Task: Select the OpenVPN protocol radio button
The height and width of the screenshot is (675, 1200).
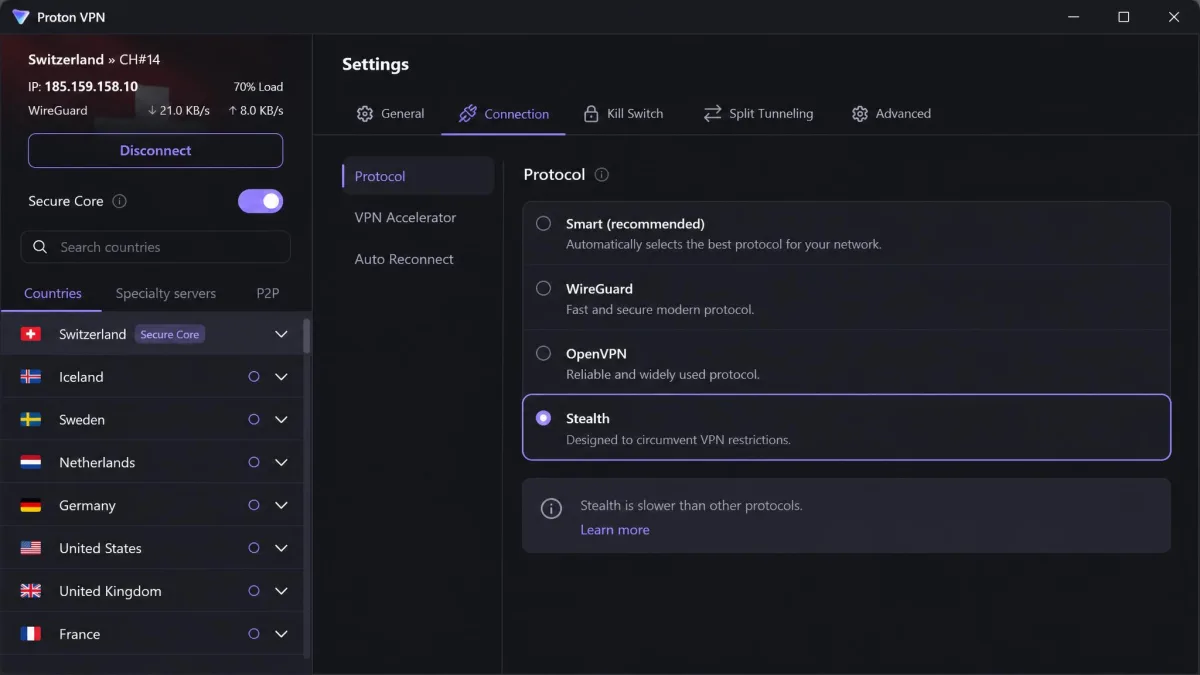Action: tap(543, 353)
